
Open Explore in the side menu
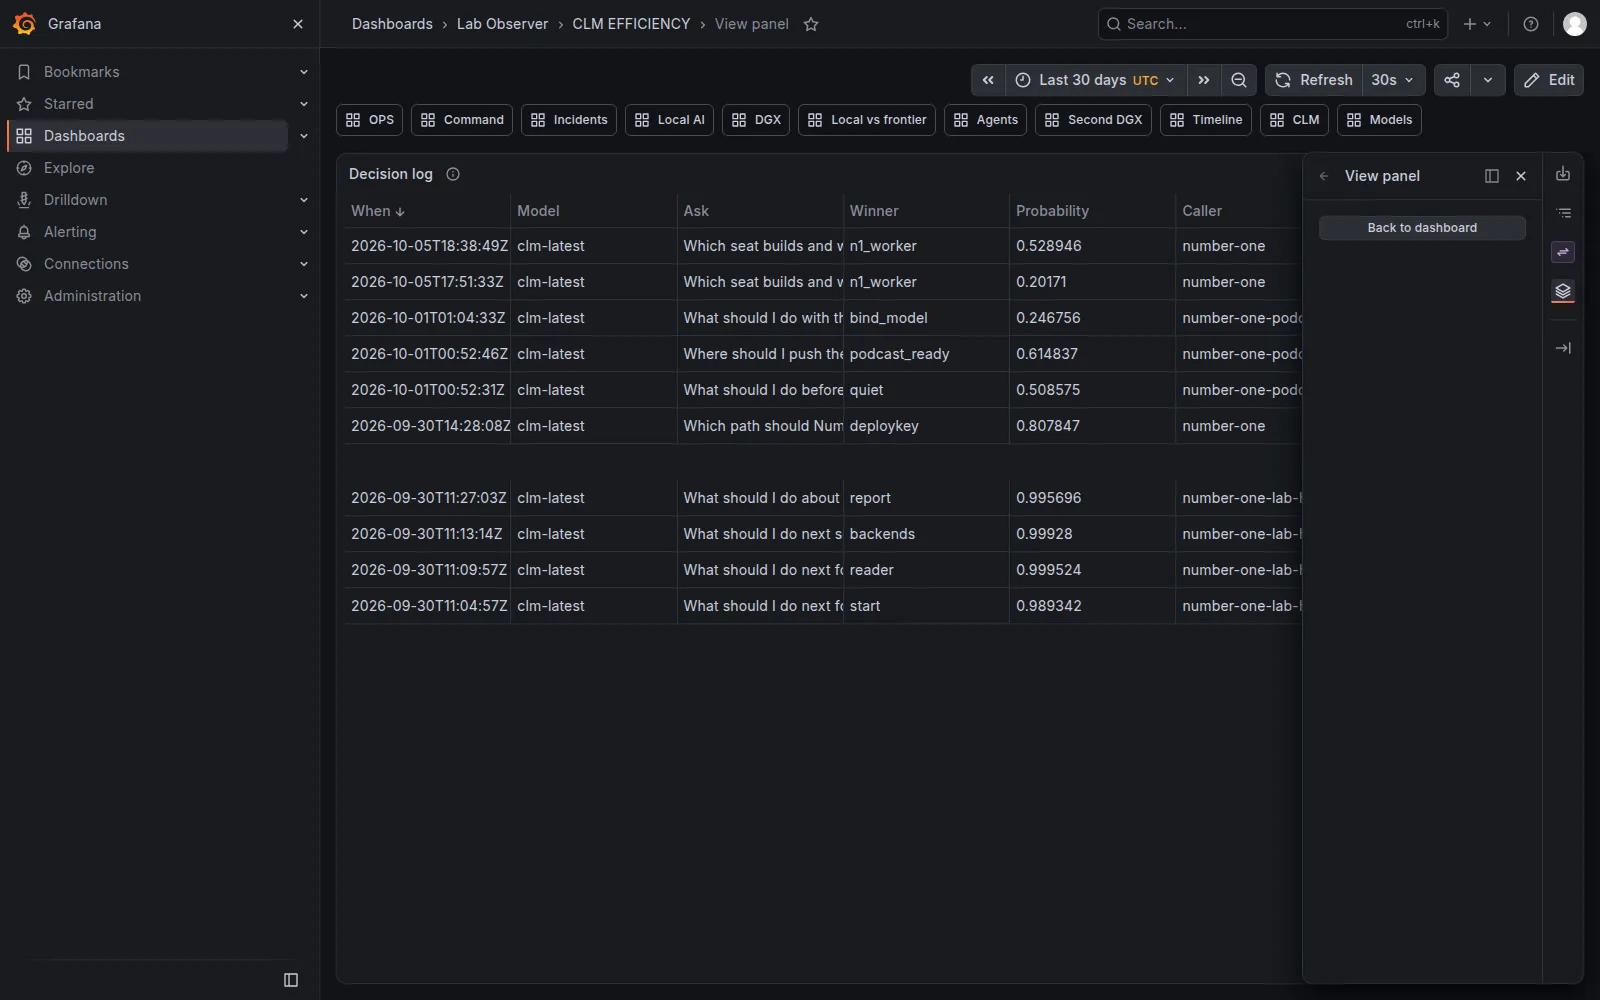[69, 168]
